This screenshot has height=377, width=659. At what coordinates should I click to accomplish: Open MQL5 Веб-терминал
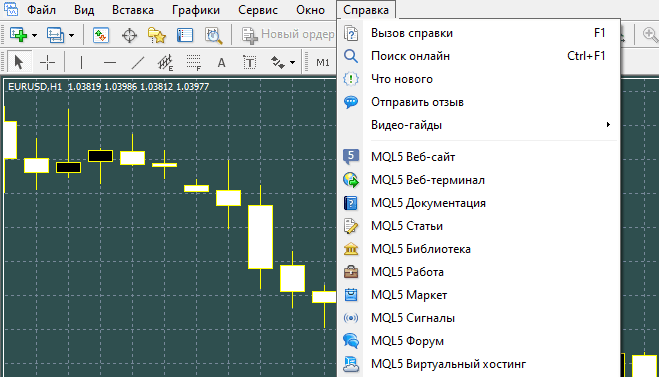pyautogui.click(x=479, y=180)
